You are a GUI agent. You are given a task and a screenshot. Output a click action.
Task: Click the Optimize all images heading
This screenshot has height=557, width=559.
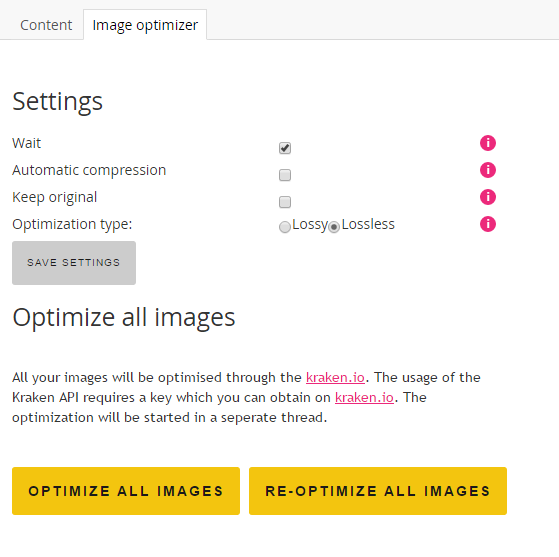(124, 317)
